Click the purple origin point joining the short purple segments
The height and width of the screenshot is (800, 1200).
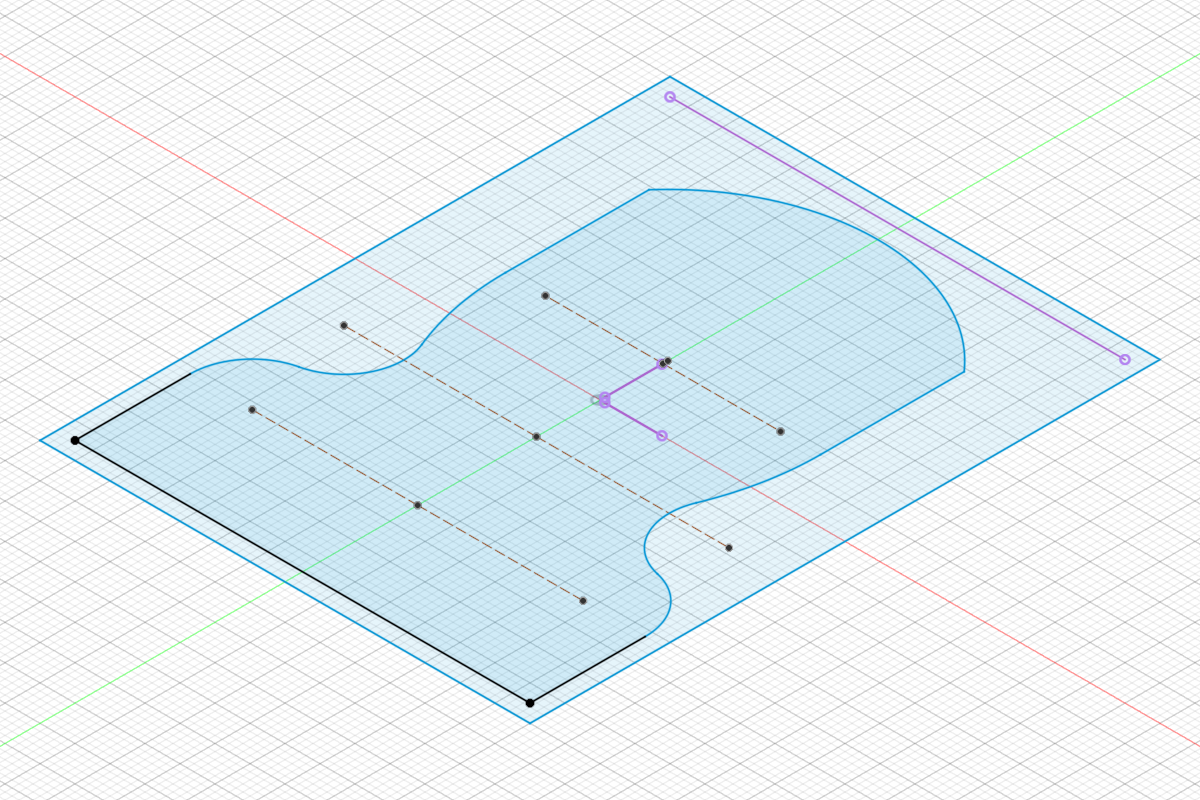pos(604,400)
